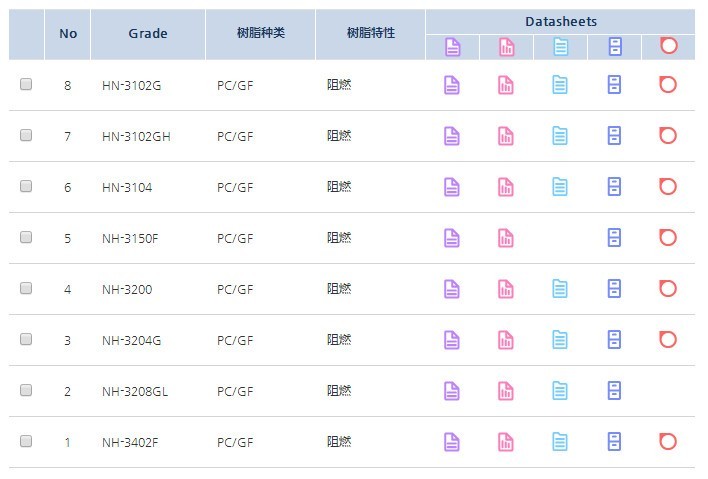The image size is (708, 479).
Task: Click grade name HN-3102GH
Action: click(136, 136)
